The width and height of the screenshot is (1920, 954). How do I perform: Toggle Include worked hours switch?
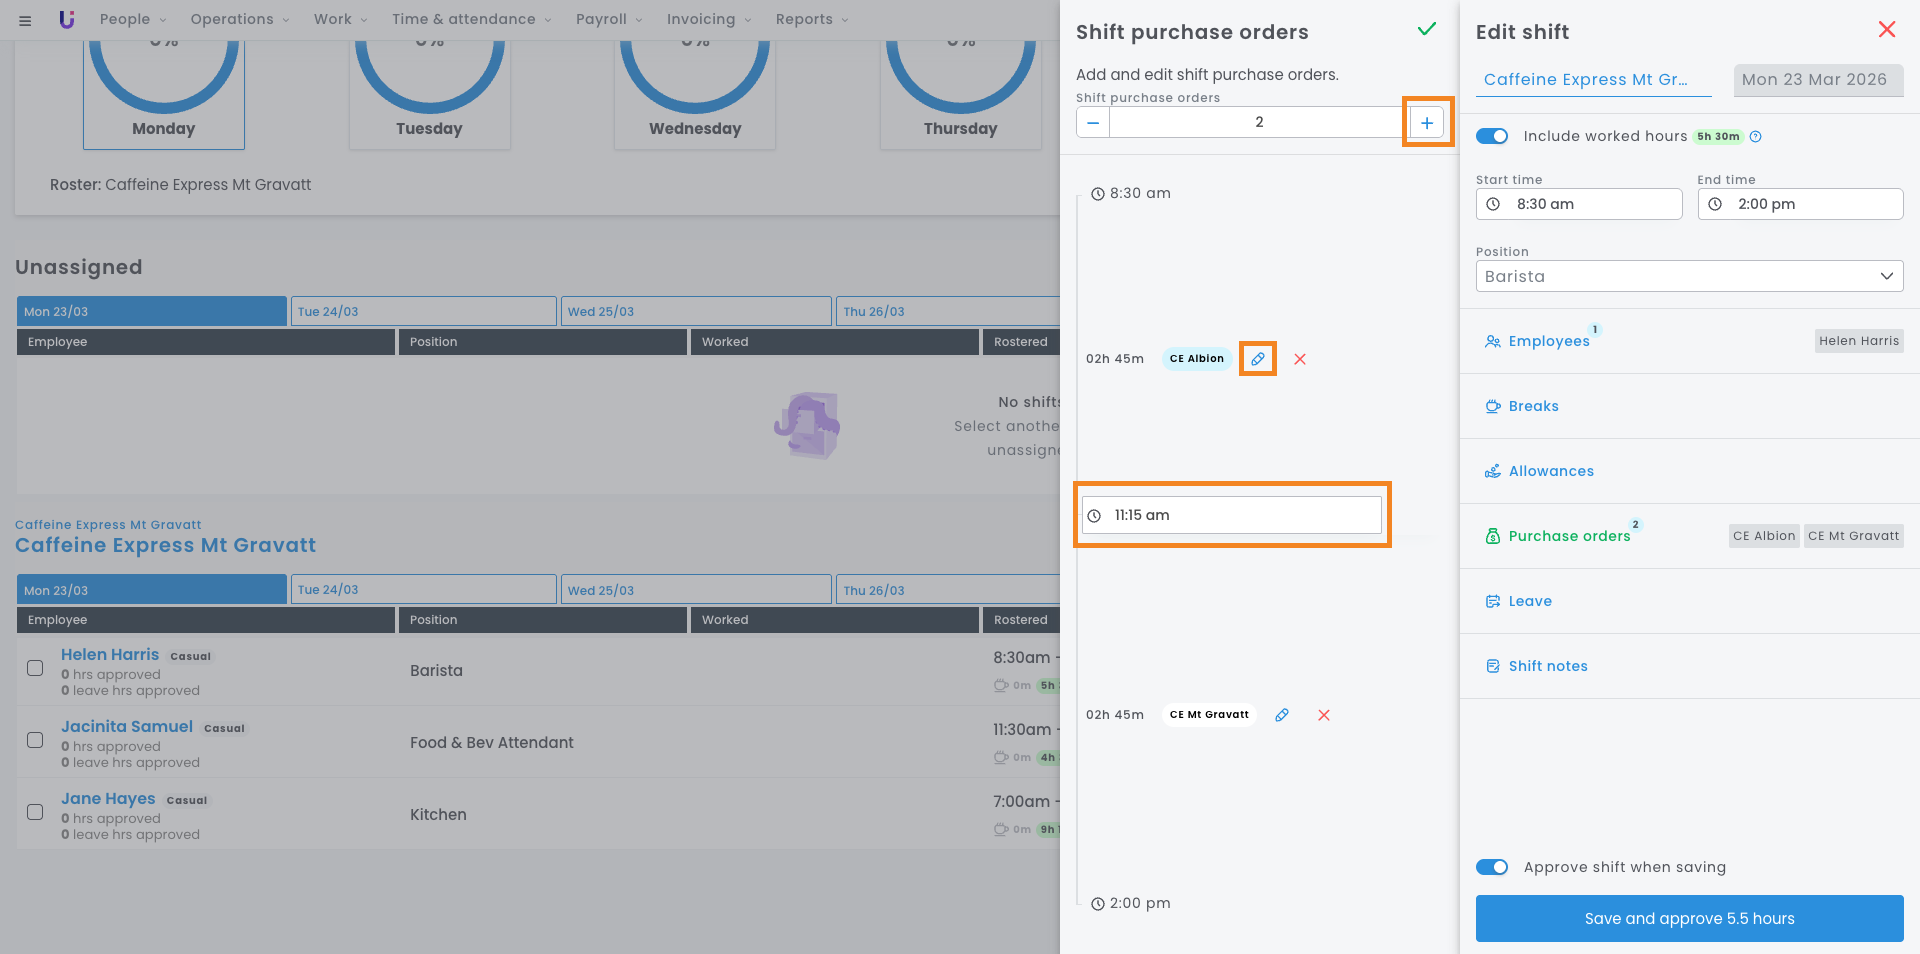(1492, 136)
